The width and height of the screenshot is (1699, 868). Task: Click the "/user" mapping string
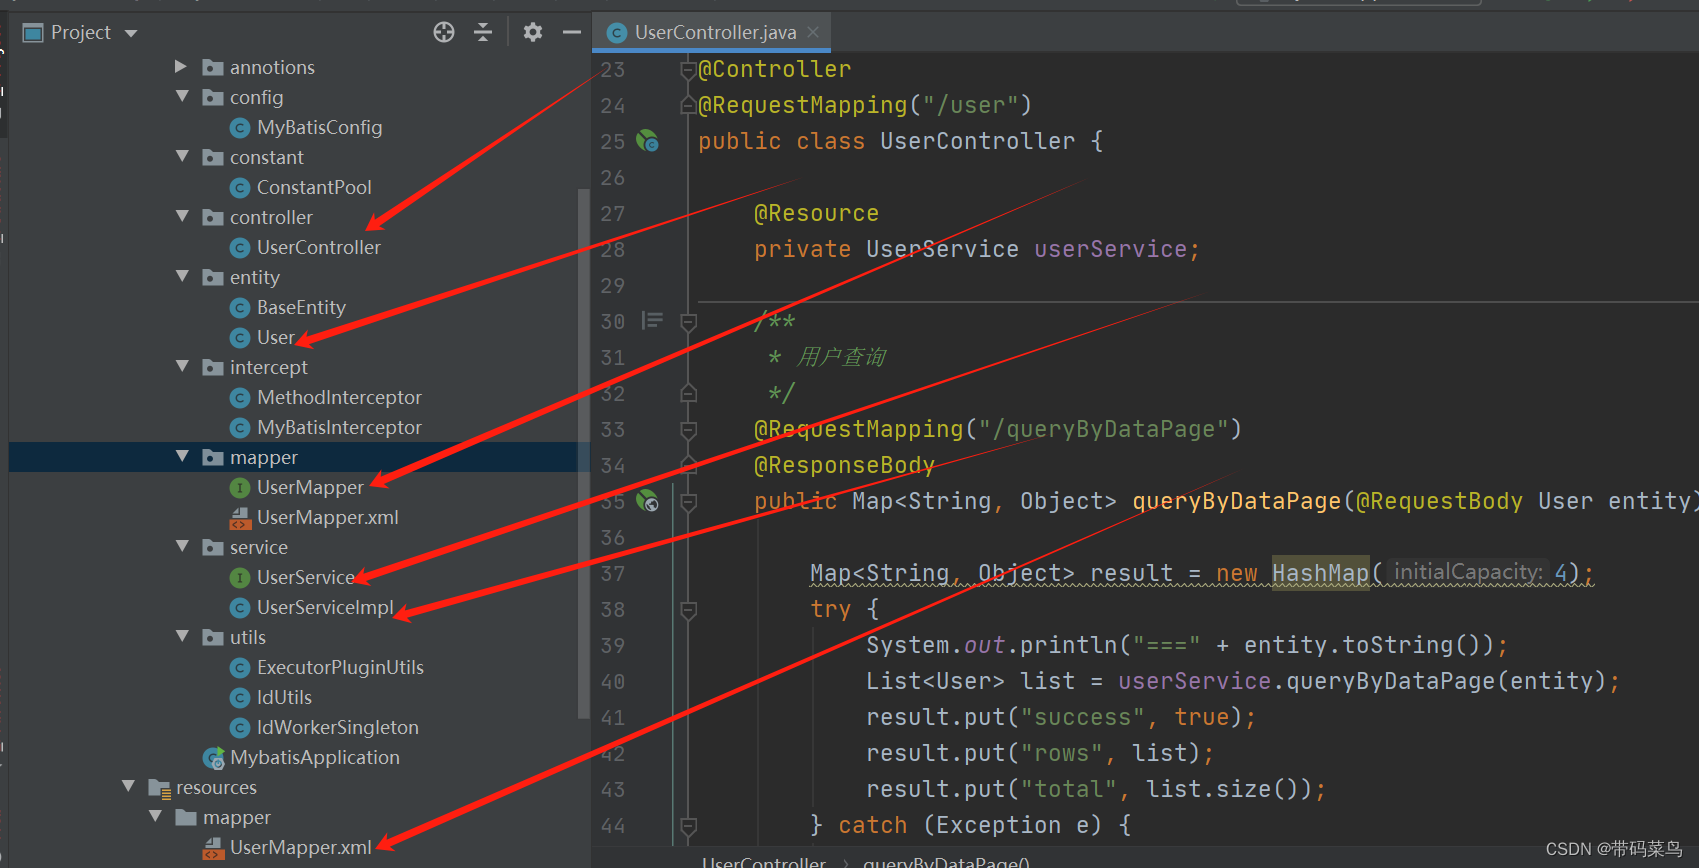(x=970, y=105)
